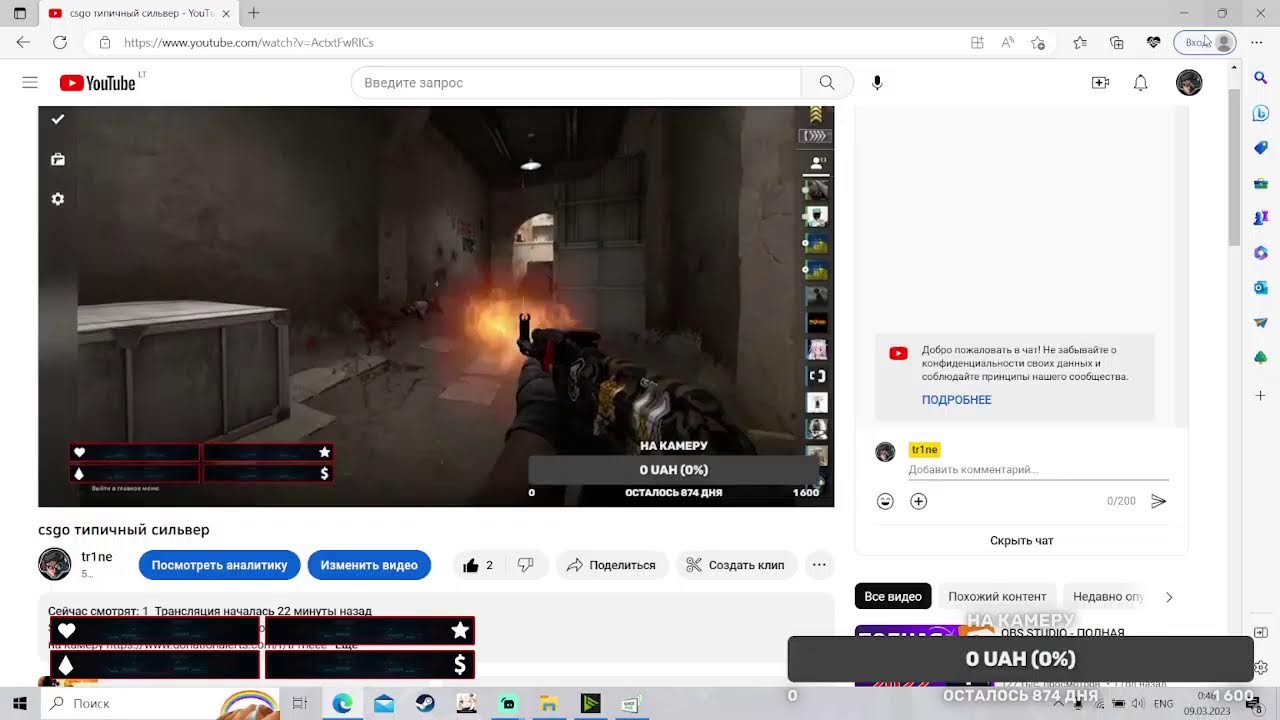Open Edge sidebar settings gear
Image resolution: width=1280 pixels, height=720 pixels.
click(x=1260, y=667)
